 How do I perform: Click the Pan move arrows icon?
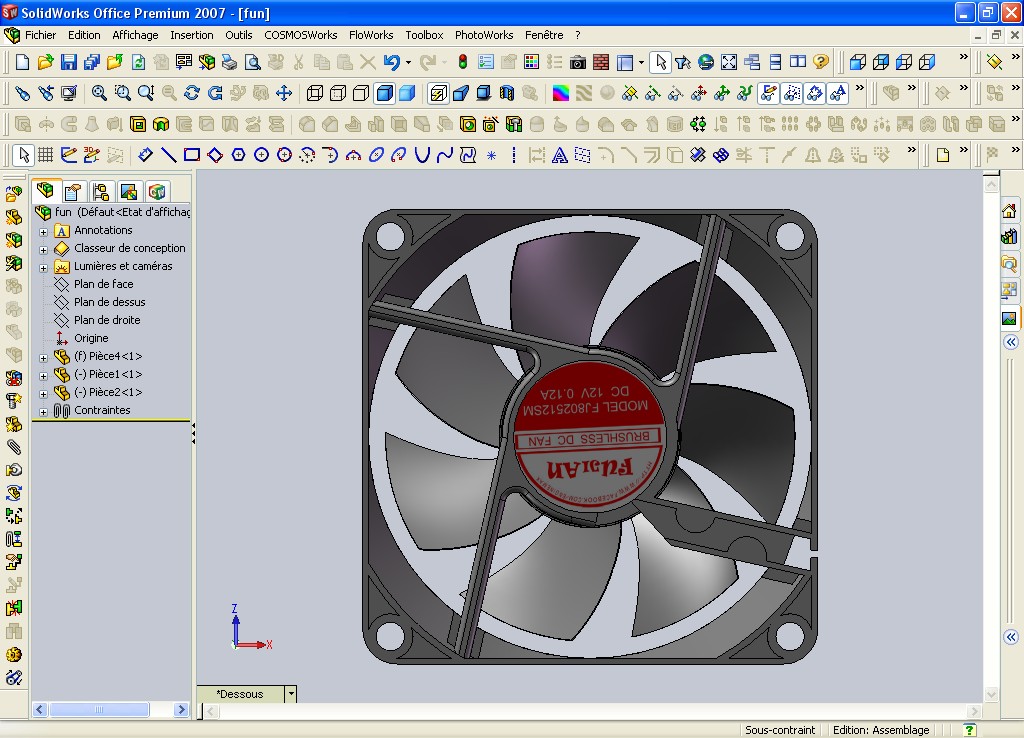[283, 93]
